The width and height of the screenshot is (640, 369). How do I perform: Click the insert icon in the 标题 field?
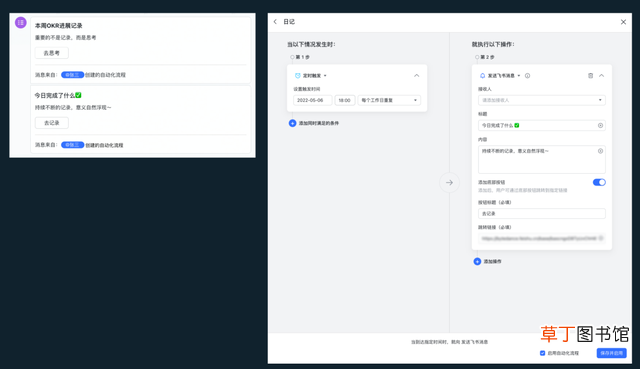coord(600,125)
